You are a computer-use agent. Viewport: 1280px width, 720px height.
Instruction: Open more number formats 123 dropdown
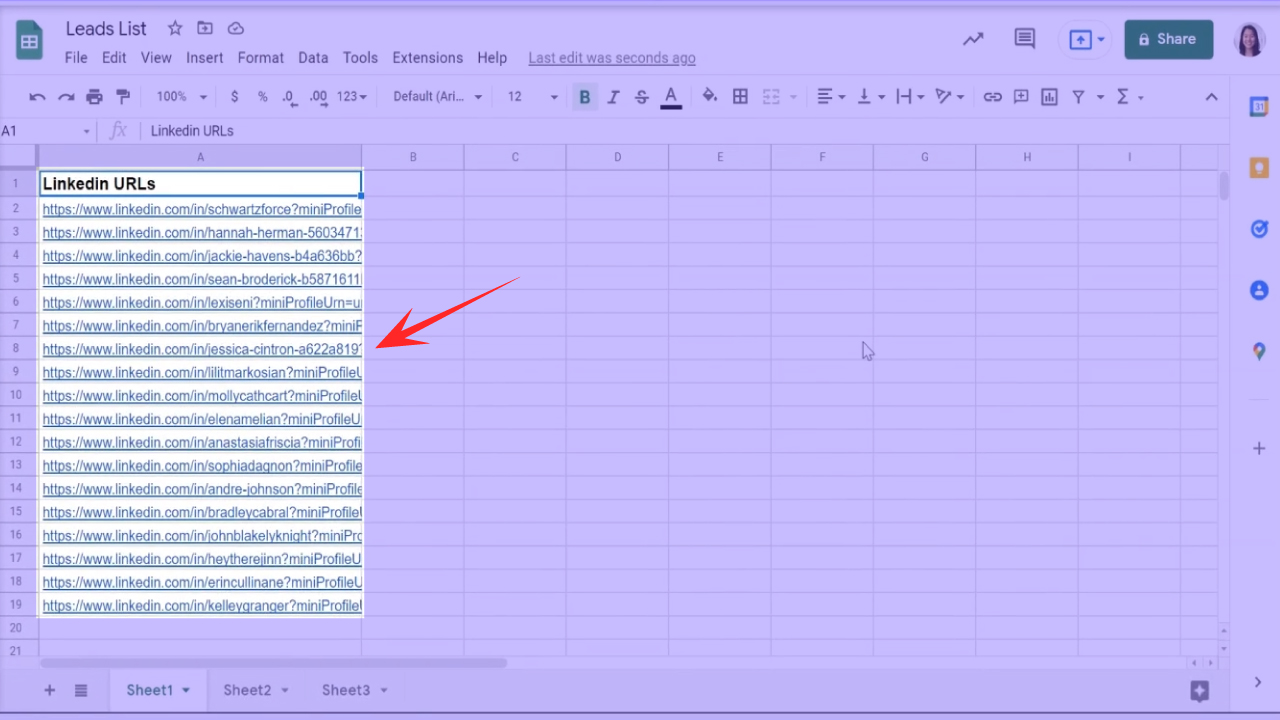click(351, 97)
